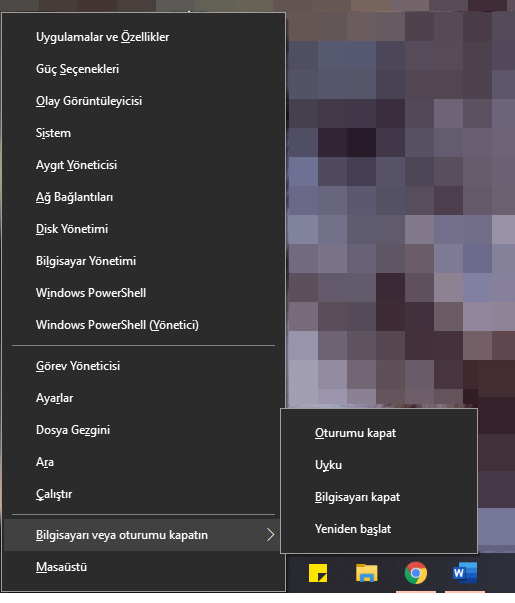Expand the Bilgisayarı veya oturumu kapatın arrow
515x603 pixels.
click(271, 535)
